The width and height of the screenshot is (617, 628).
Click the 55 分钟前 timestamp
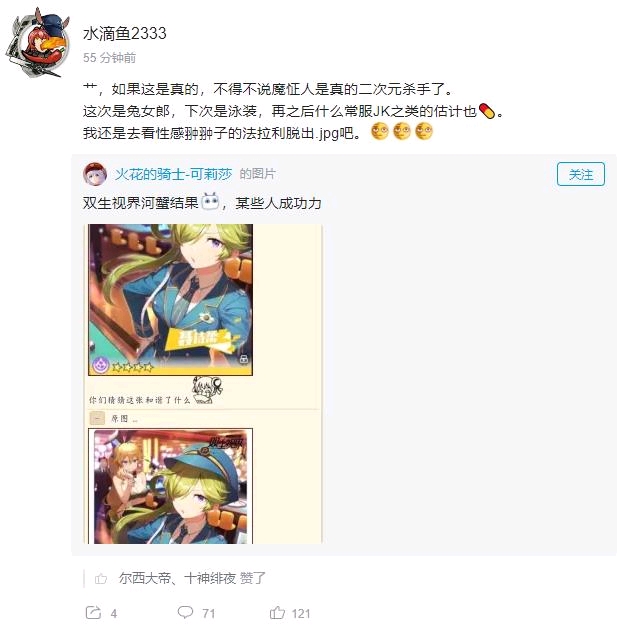click(109, 58)
